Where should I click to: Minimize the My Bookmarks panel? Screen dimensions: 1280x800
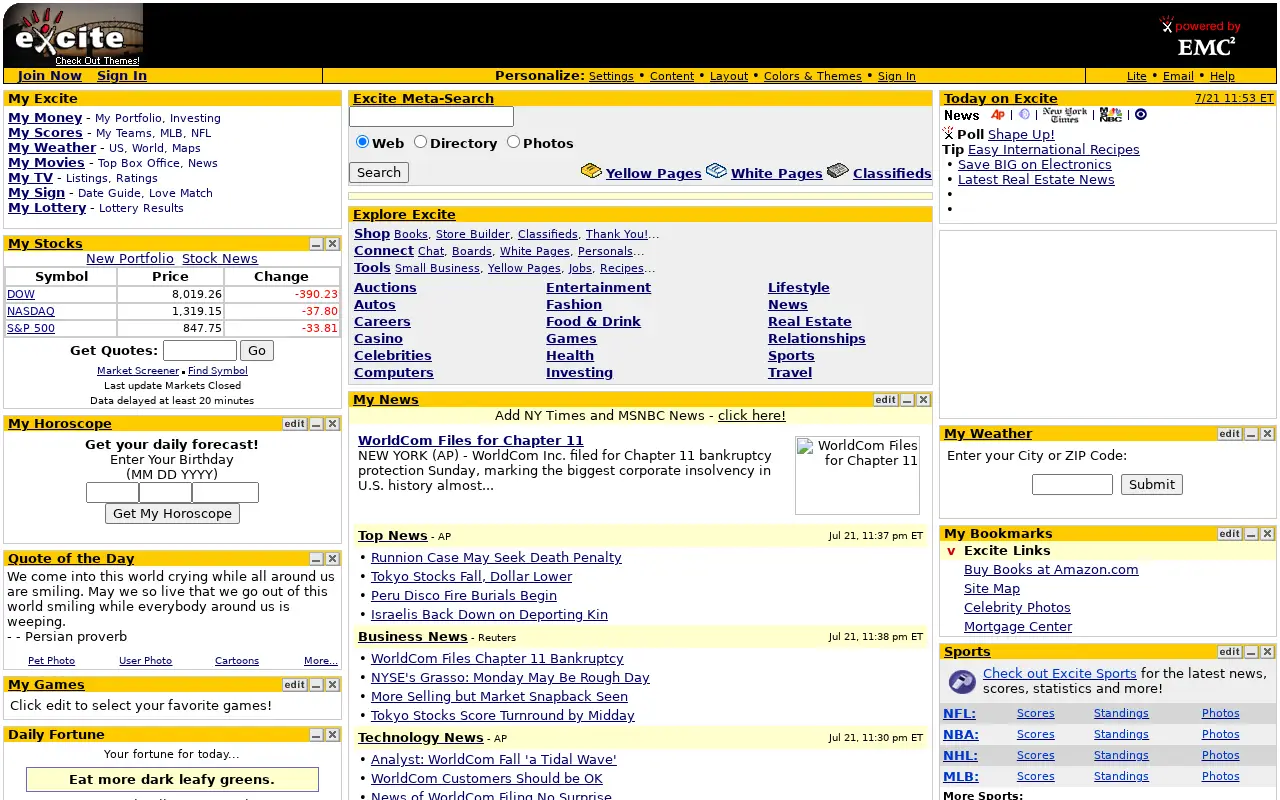[x=1251, y=534]
